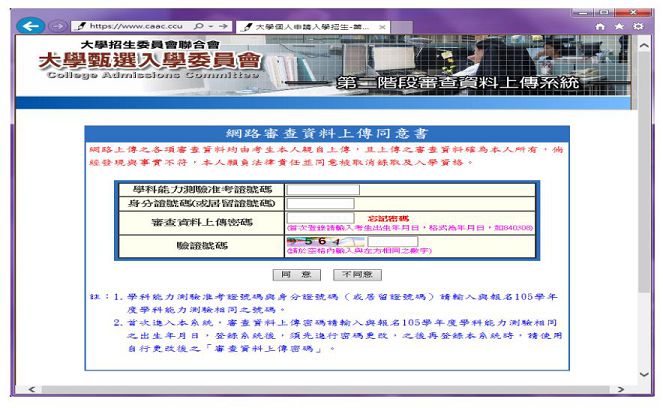663x408 pixels.
Task: Click the horizontal scrollbar right arrow
Action: pos(621,389)
